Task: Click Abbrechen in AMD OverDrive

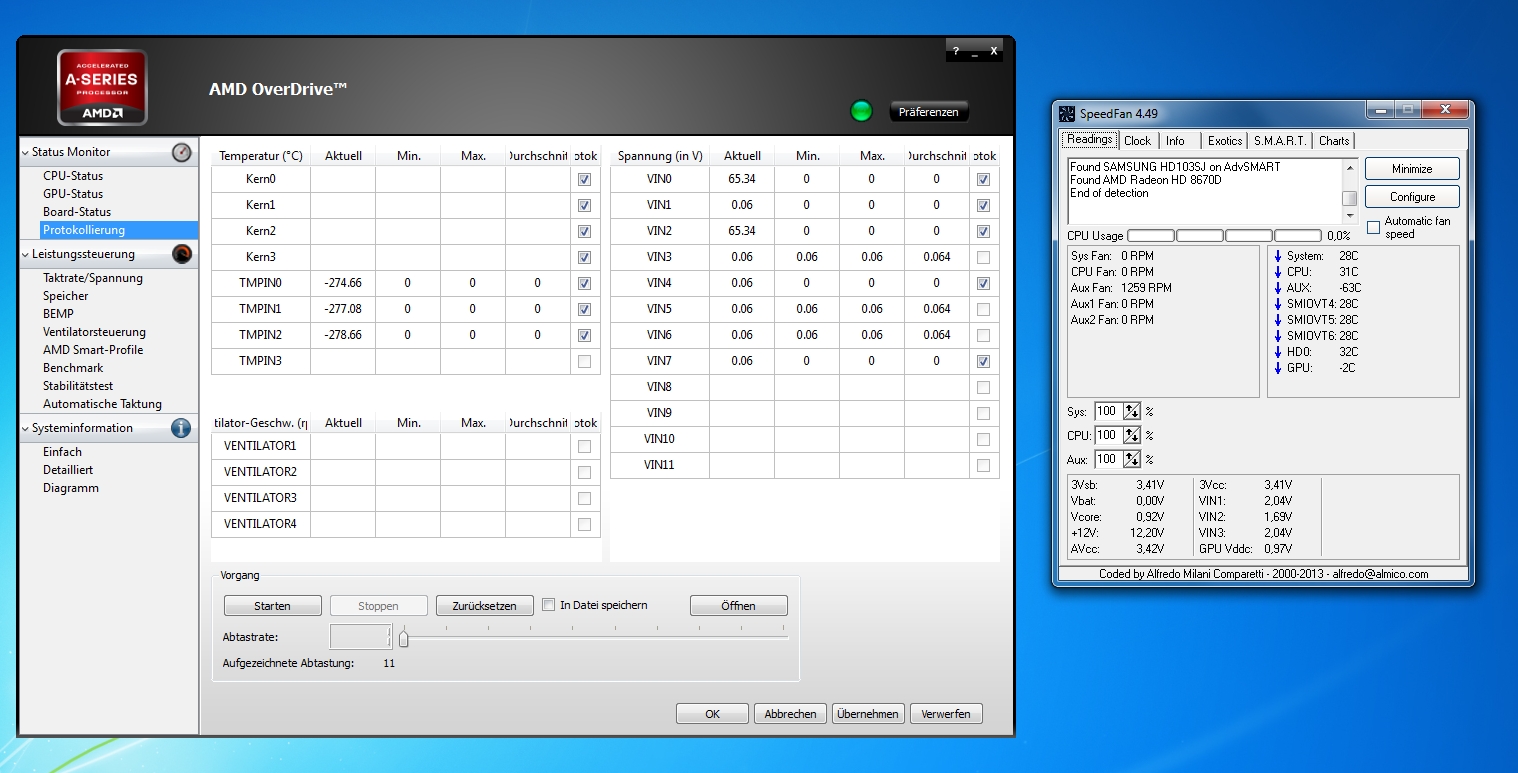Action: (790, 714)
